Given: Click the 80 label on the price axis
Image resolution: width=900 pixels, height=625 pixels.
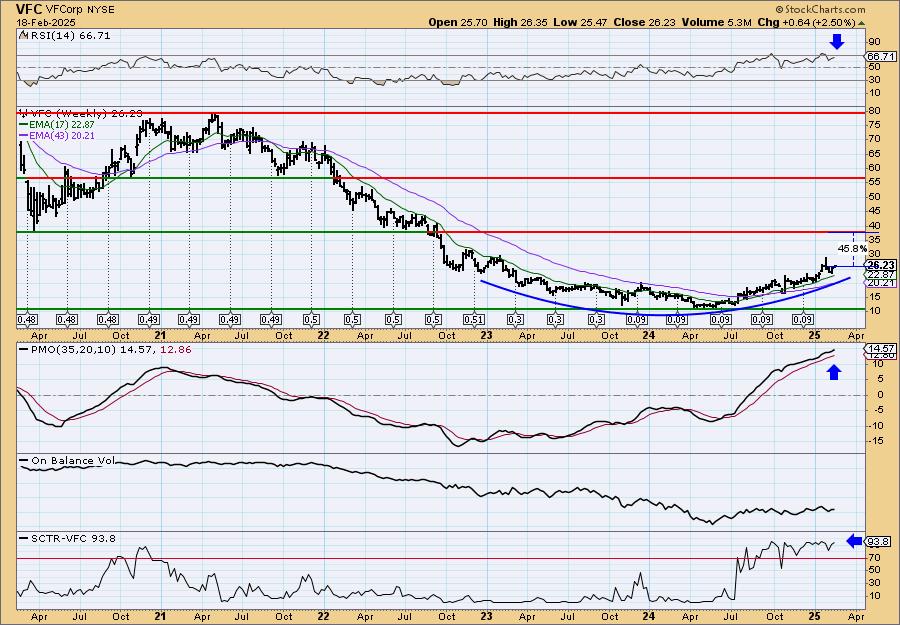Looking at the screenshot, I should (873, 110).
